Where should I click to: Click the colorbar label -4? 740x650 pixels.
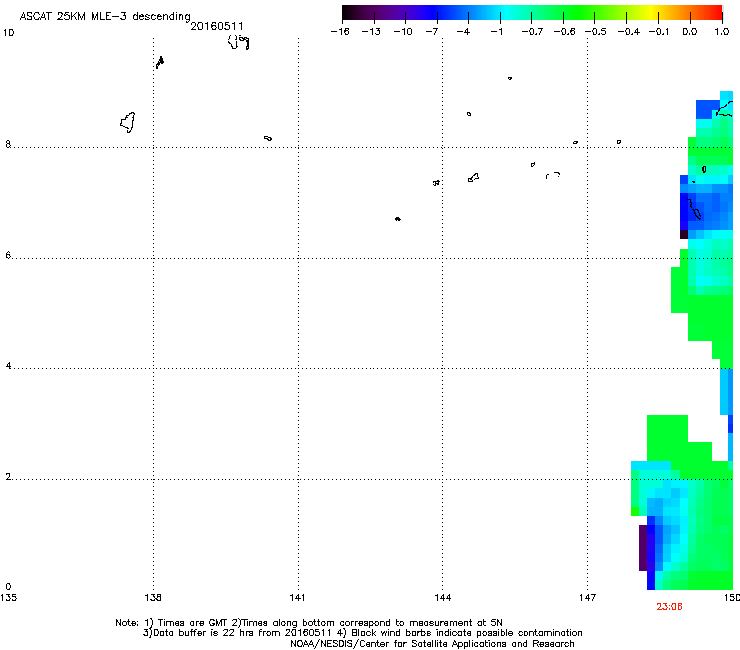pyautogui.click(x=463, y=32)
